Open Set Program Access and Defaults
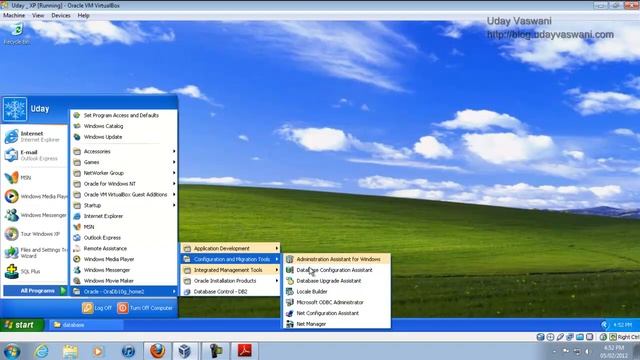This screenshot has width=640, height=360. (x=124, y=116)
